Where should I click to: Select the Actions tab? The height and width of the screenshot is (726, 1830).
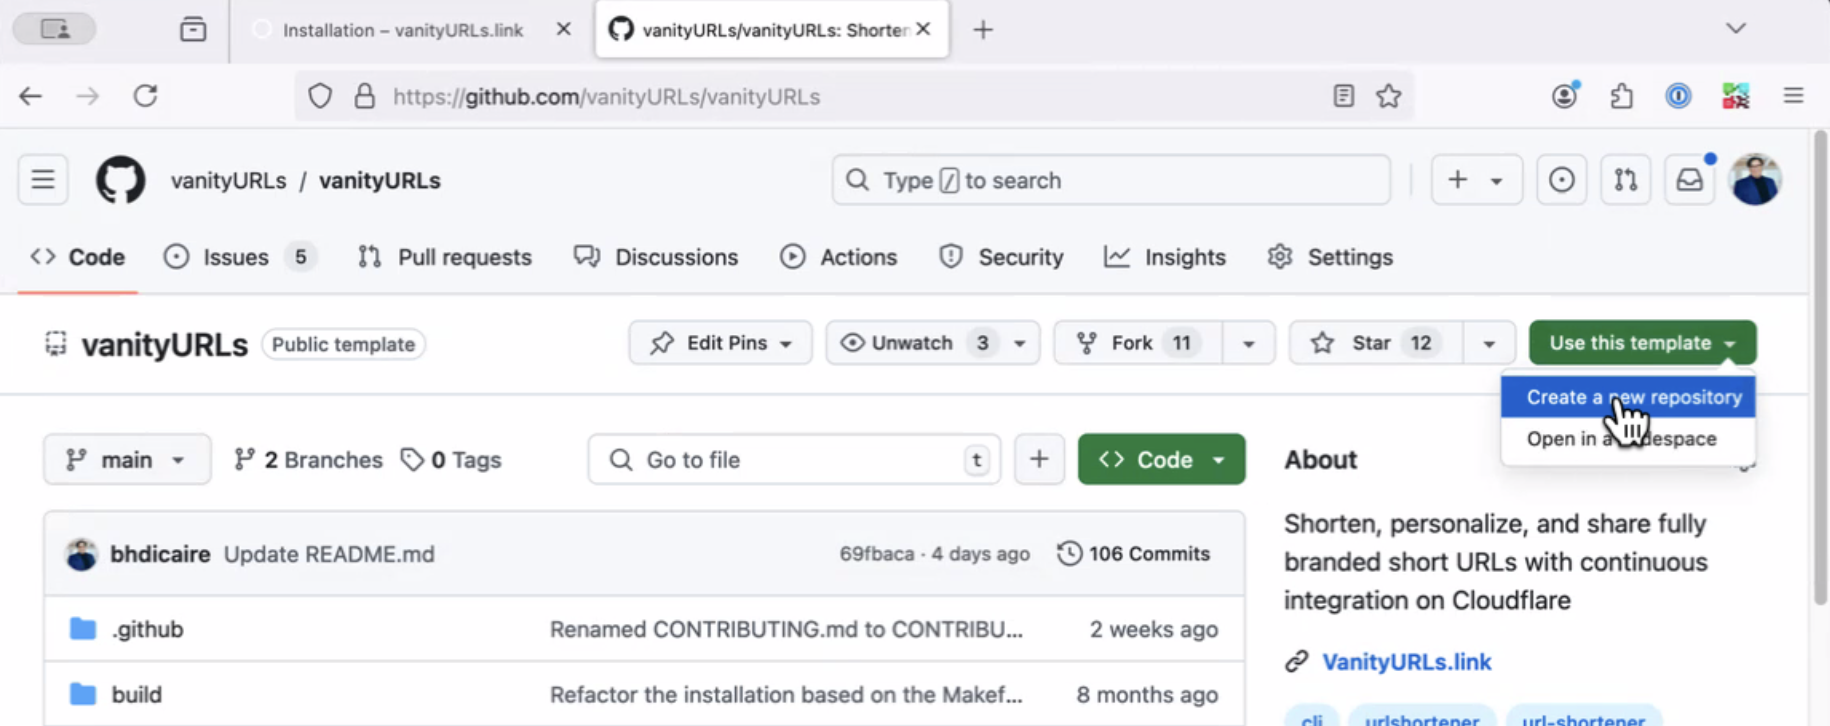(x=839, y=257)
